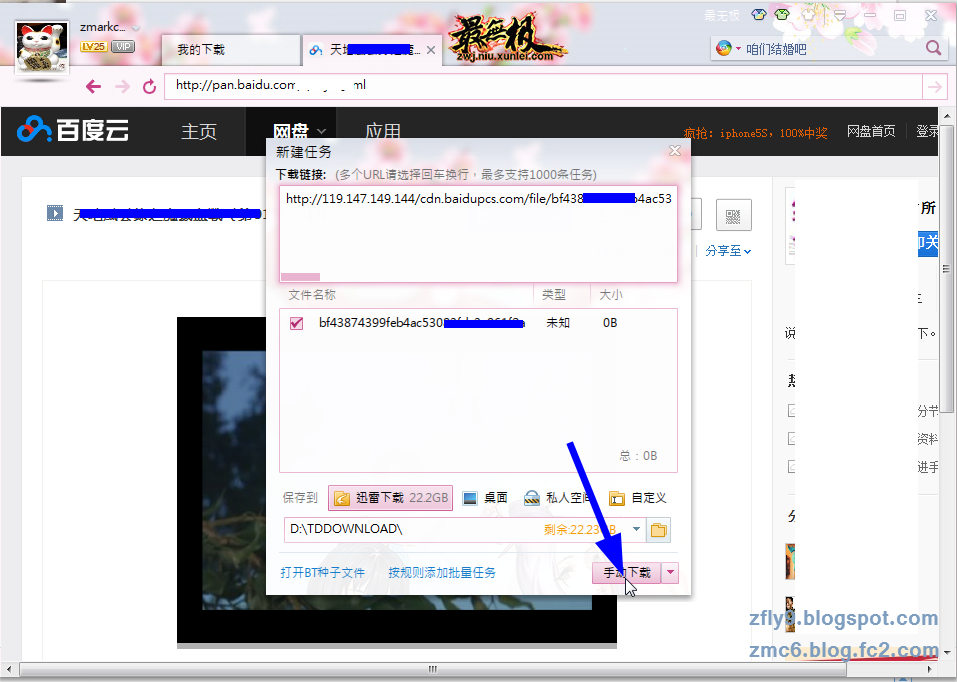The width and height of the screenshot is (957, 682).
Task: Select the bf43874399feb4ac53 file name
Action: pyautogui.click(x=422, y=323)
